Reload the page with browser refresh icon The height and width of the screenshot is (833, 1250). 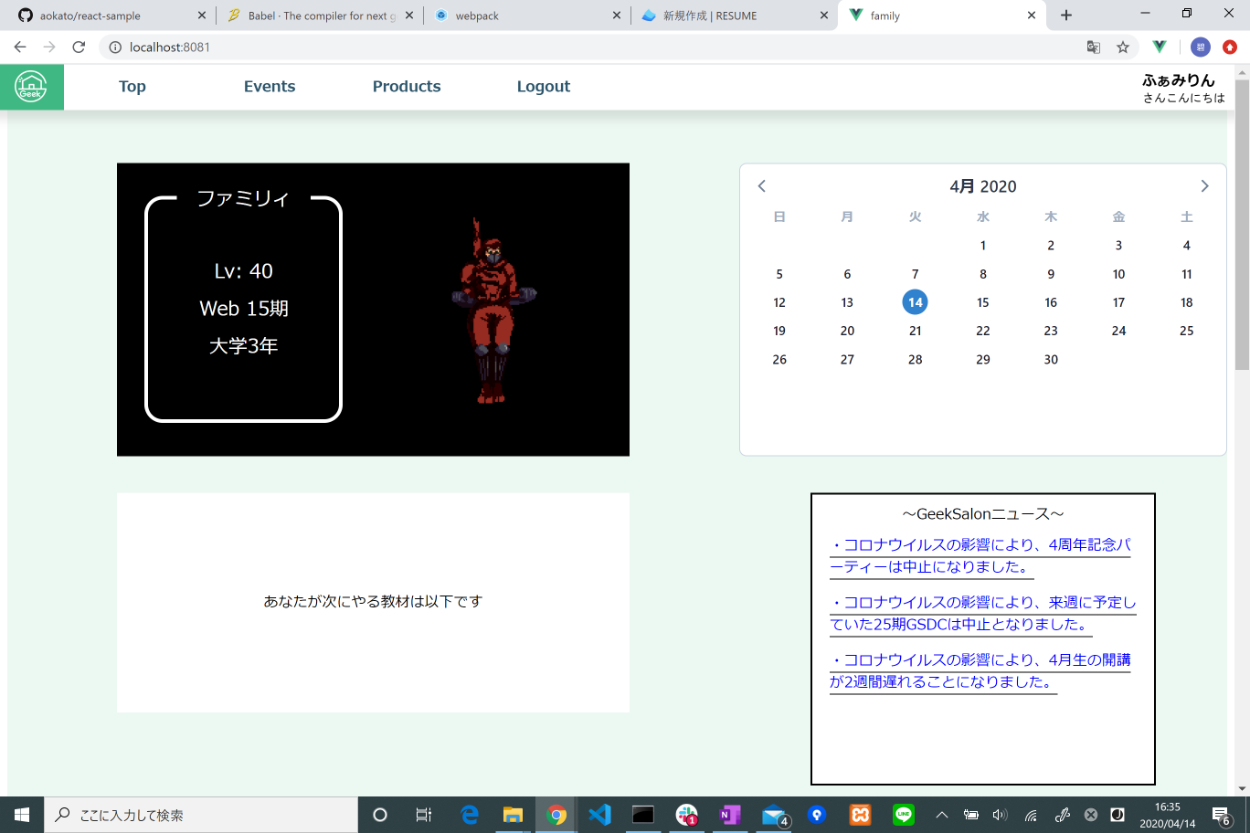(79, 47)
